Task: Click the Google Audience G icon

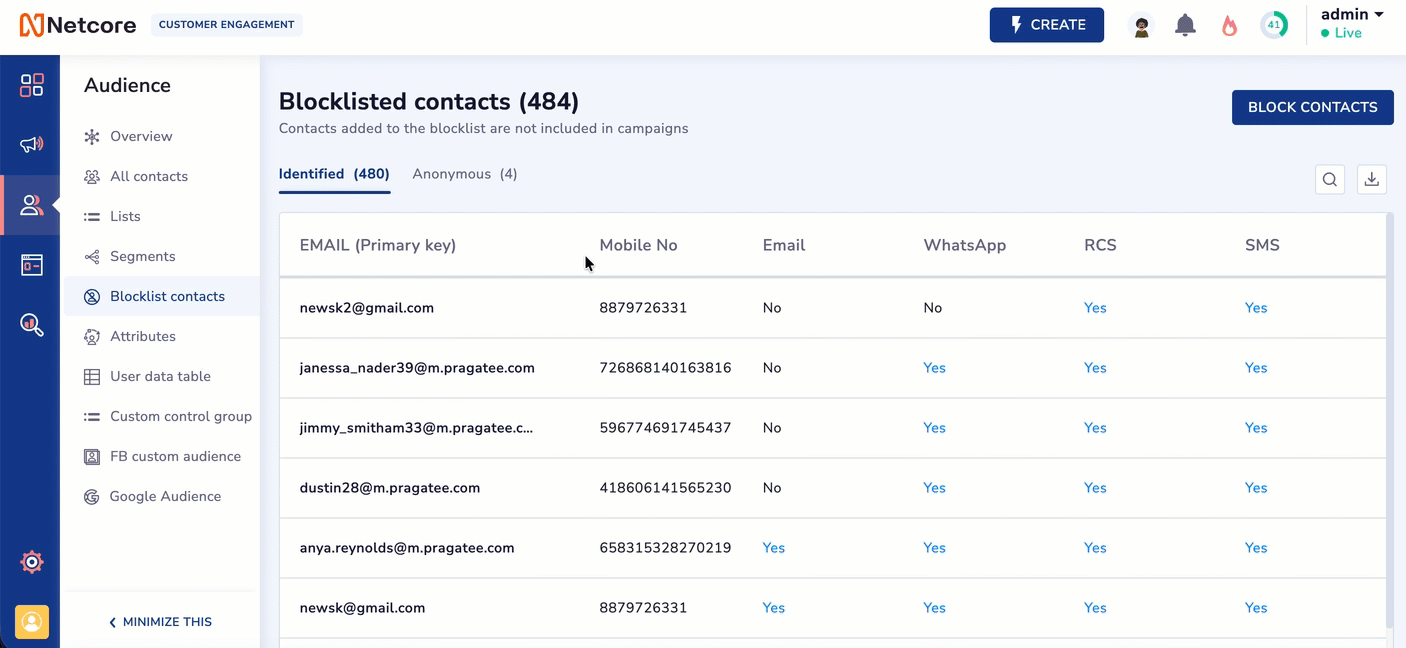Action: coord(92,497)
